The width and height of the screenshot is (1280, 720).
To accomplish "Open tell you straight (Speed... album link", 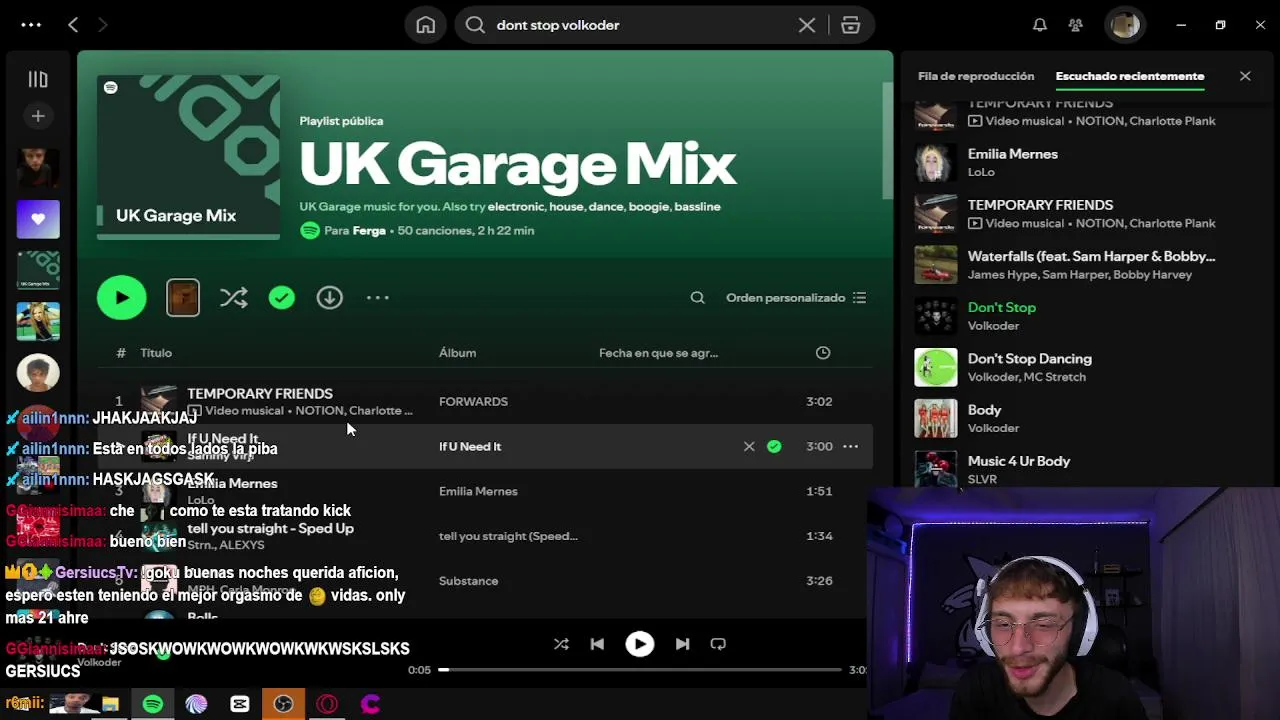I will (508, 536).
